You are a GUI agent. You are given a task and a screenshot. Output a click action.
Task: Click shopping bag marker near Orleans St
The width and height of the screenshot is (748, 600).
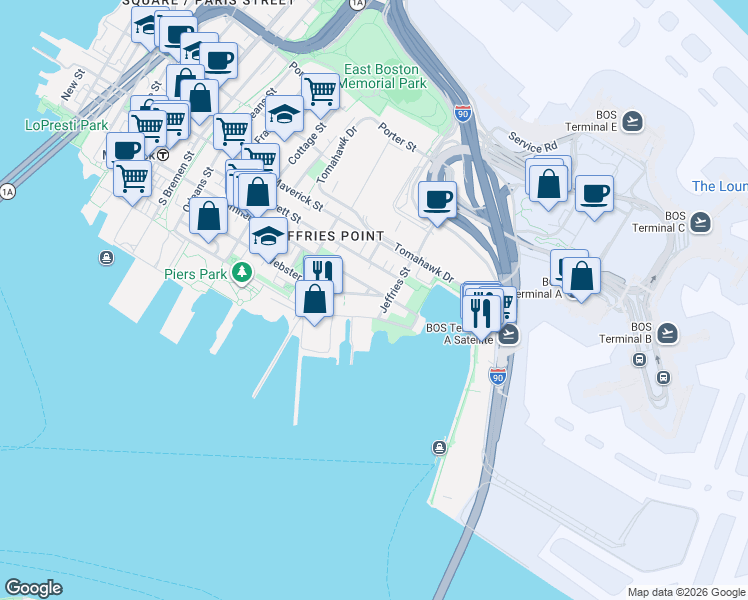click(208, 219)
